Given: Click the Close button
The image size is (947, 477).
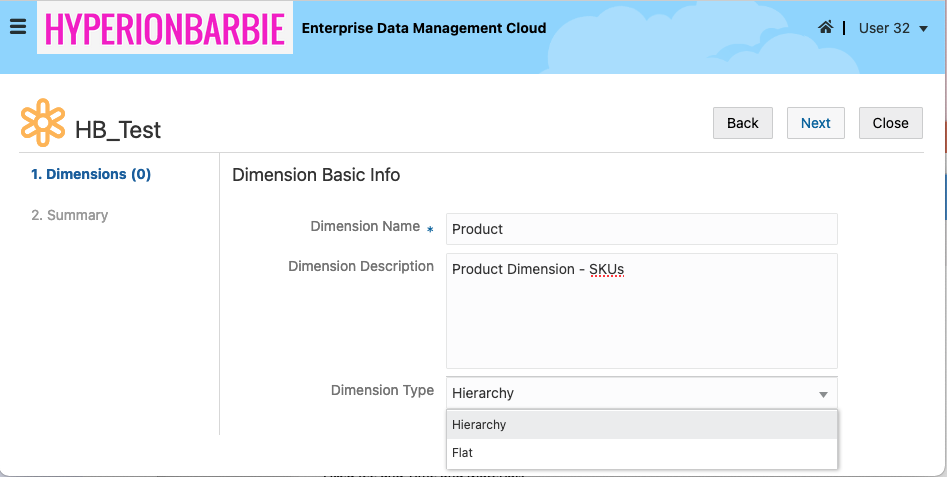Looking at the screenshot, I should pyautogui.click(x=890, y=123).
